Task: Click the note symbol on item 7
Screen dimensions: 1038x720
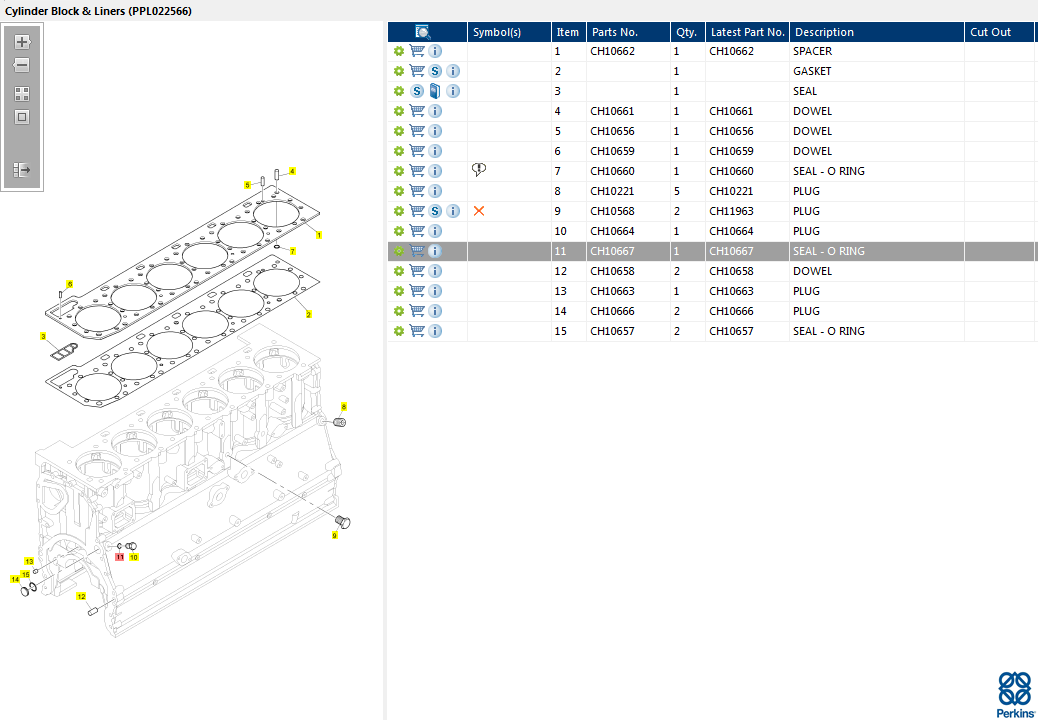Action: tap(479, 170)
